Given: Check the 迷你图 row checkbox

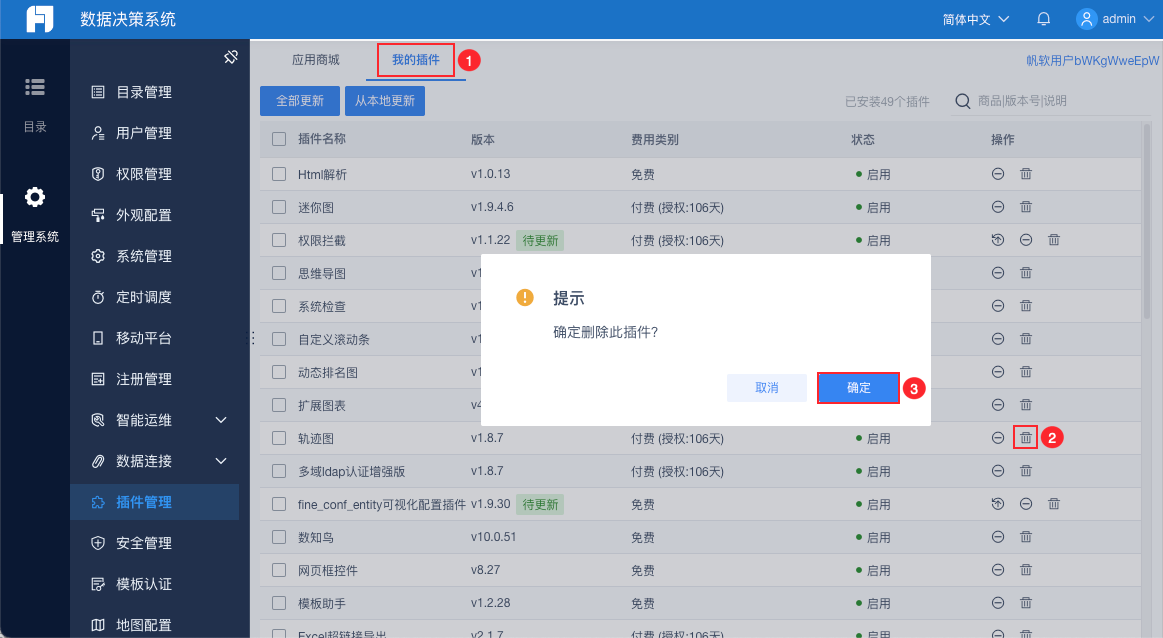Looking at the screenshot, I should pyautogui.click(x=279, y=207).
